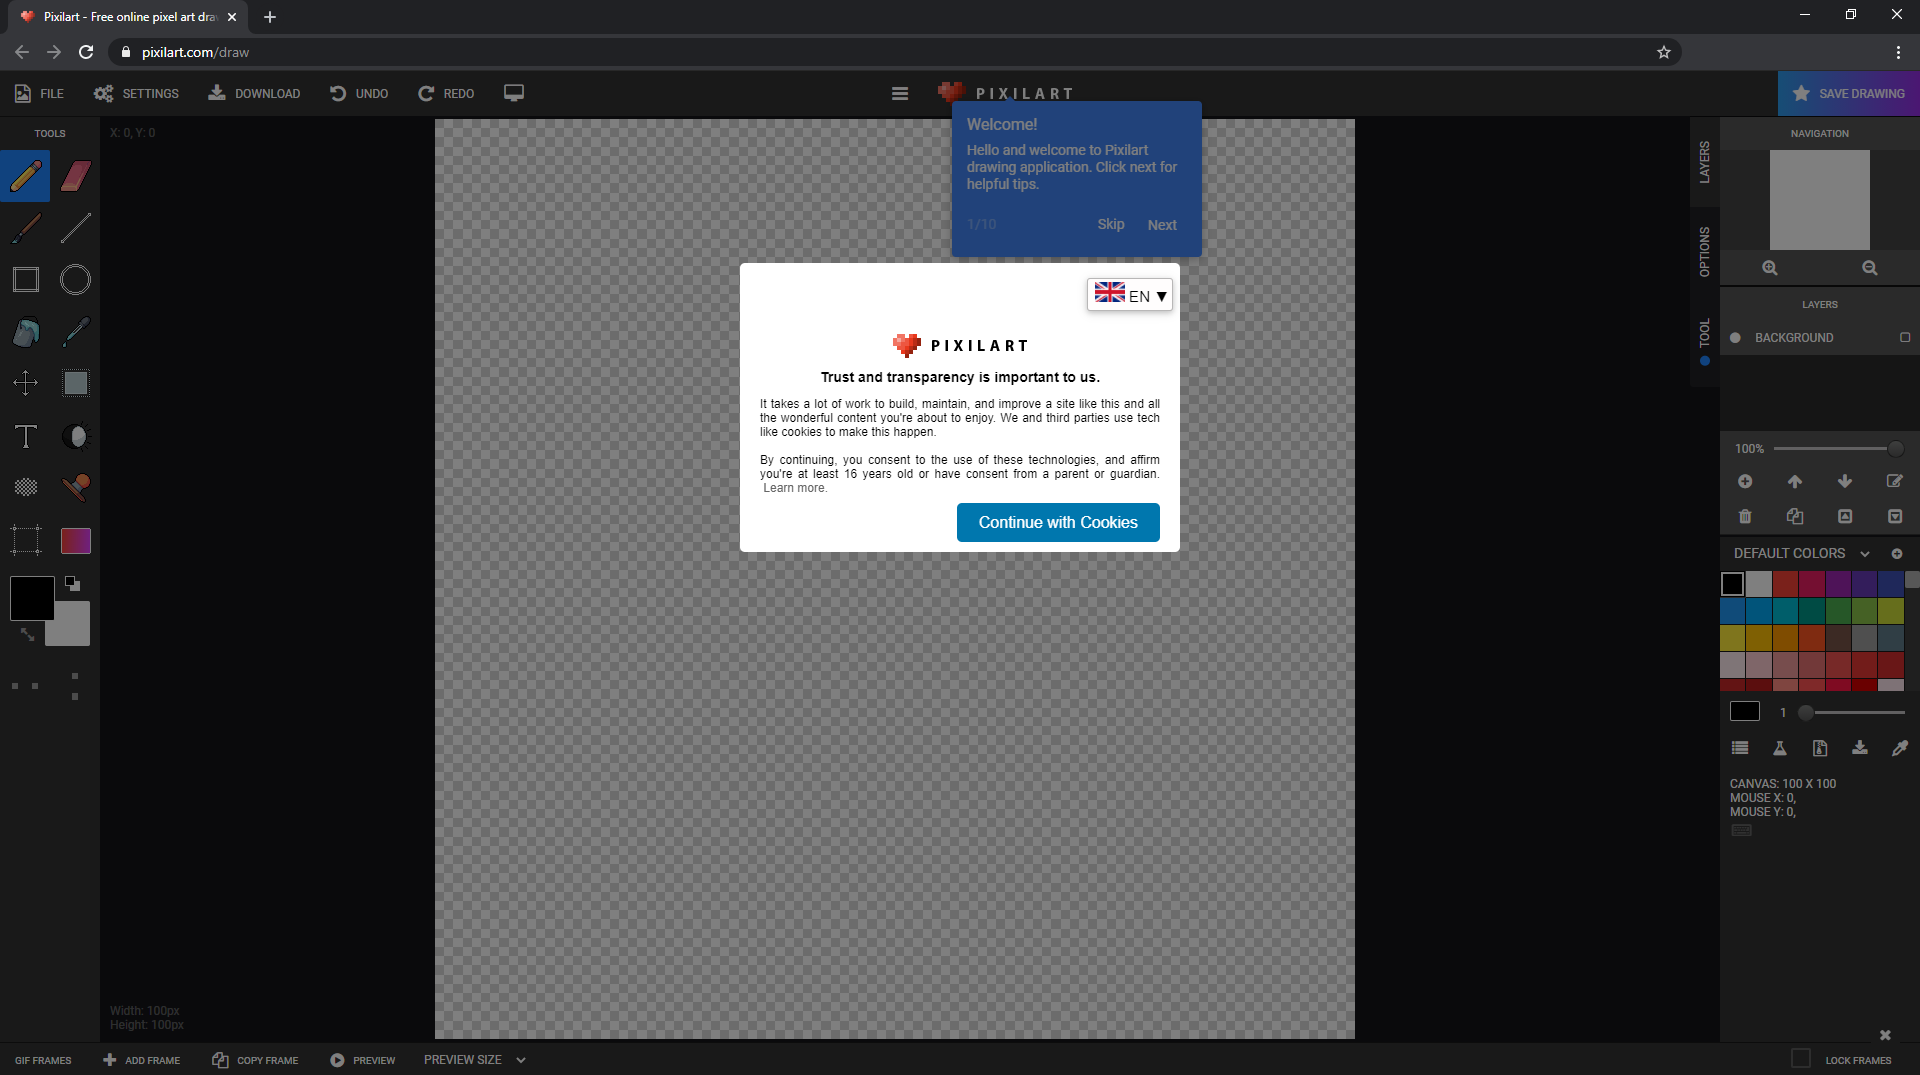
Task: Add a new layer with plus icon
Action: point(1745,481)
